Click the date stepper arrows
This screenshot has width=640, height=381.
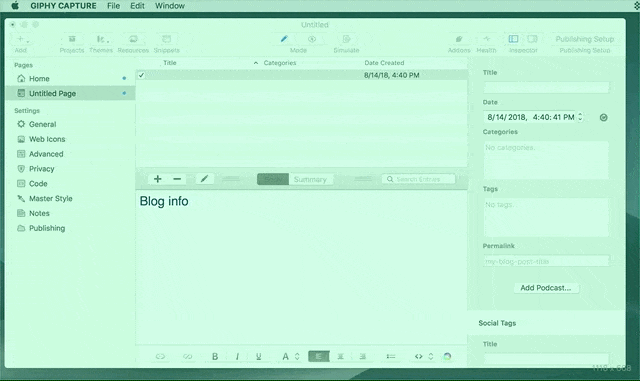coord(580,117)
